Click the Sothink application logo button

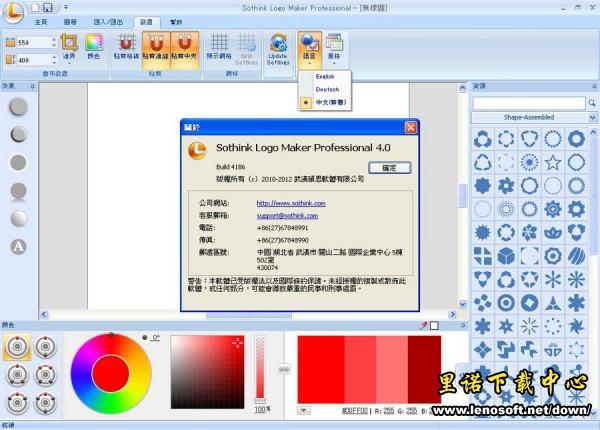(x=13, y=11)
